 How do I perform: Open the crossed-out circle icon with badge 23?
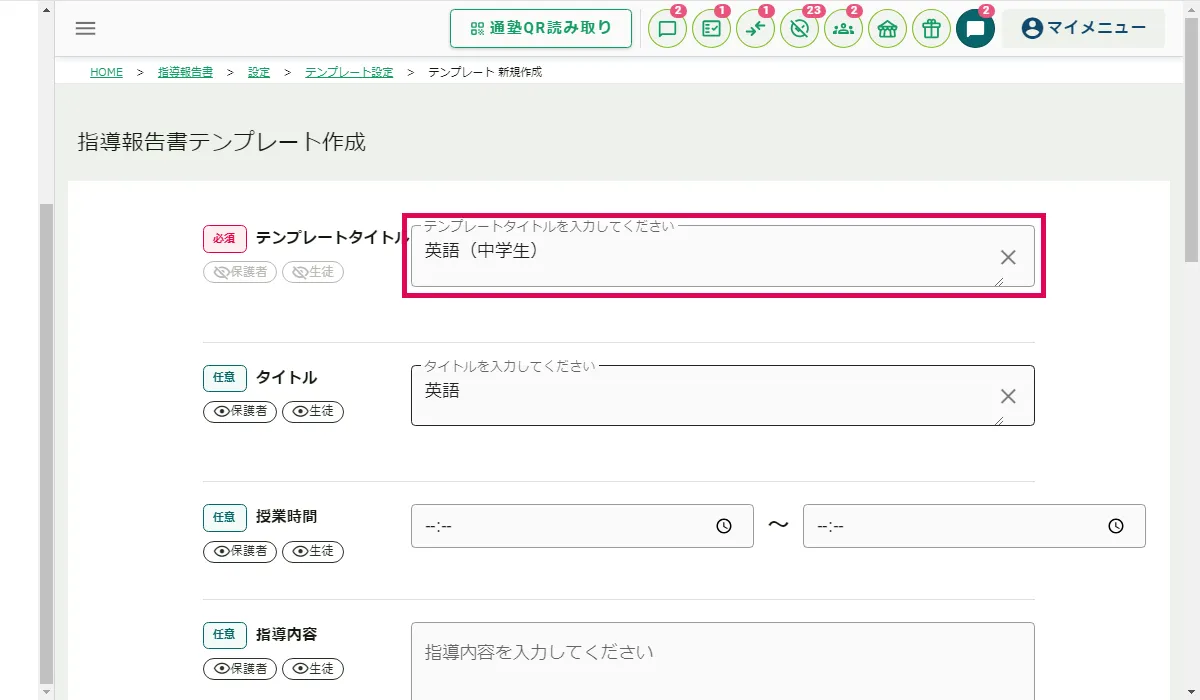pos(800,29)
